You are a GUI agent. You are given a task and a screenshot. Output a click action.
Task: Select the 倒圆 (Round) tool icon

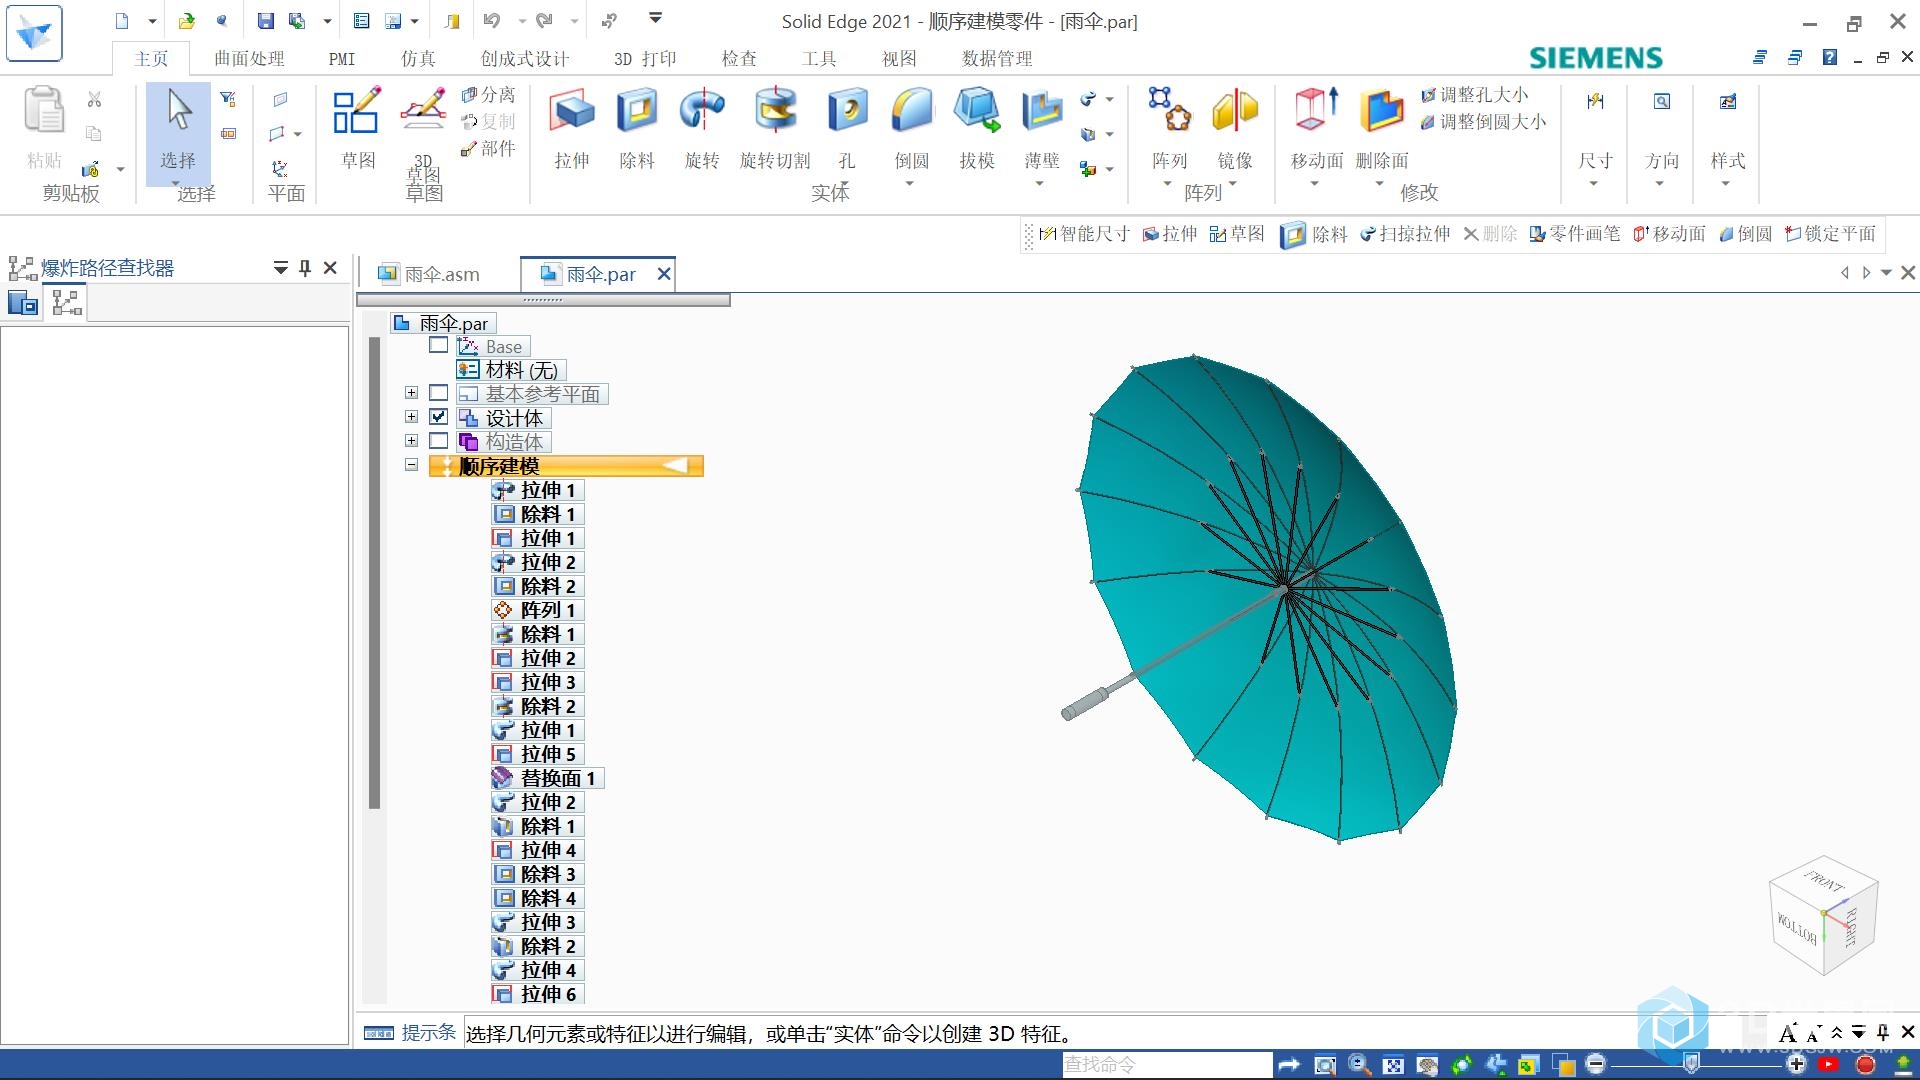pyautogui.click(x=911, y=110)
